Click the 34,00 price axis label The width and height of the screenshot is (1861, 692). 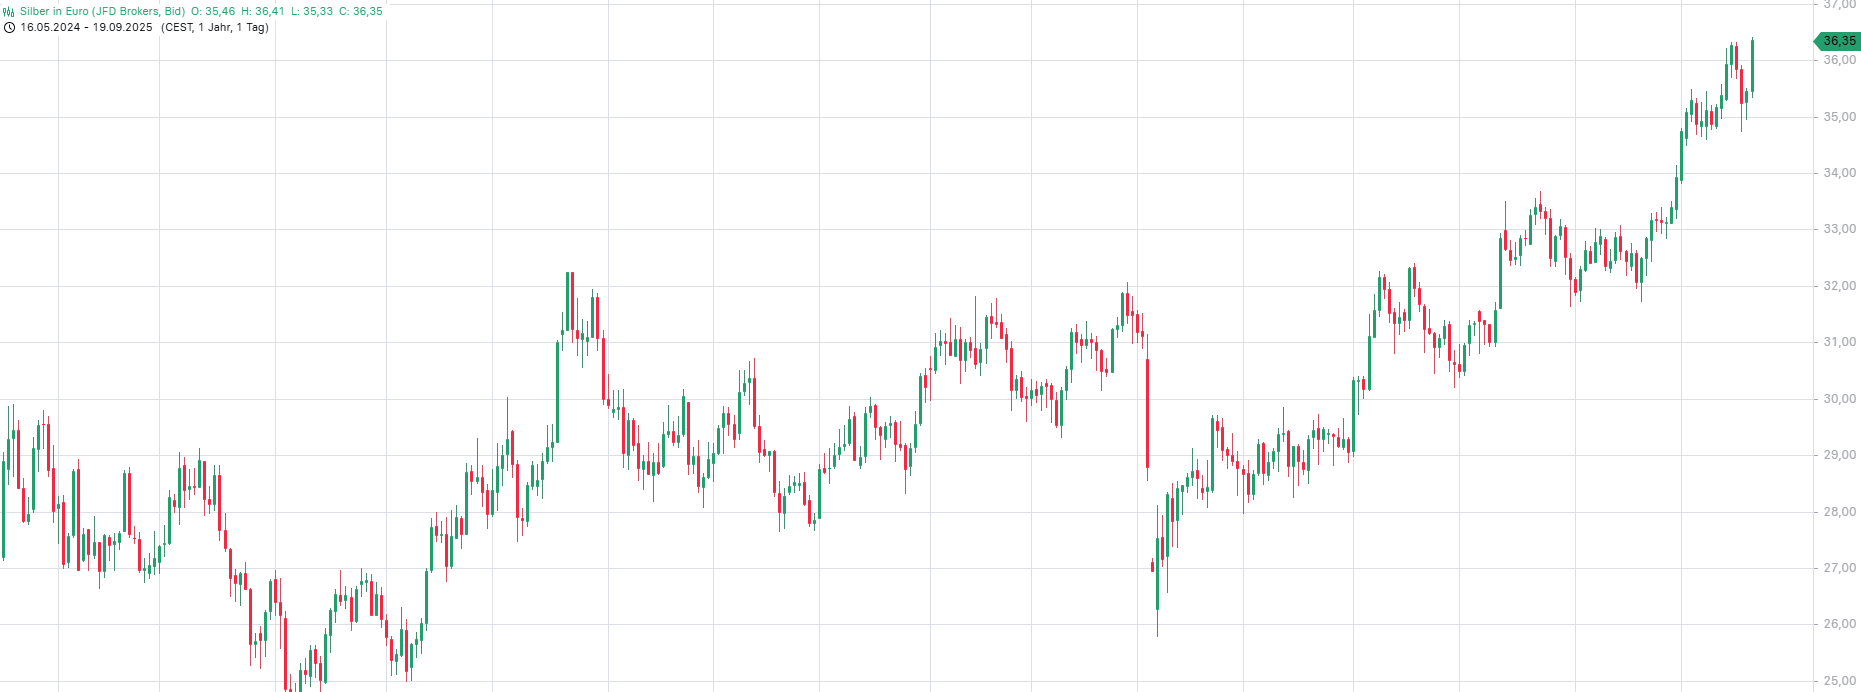[1839, 173]
